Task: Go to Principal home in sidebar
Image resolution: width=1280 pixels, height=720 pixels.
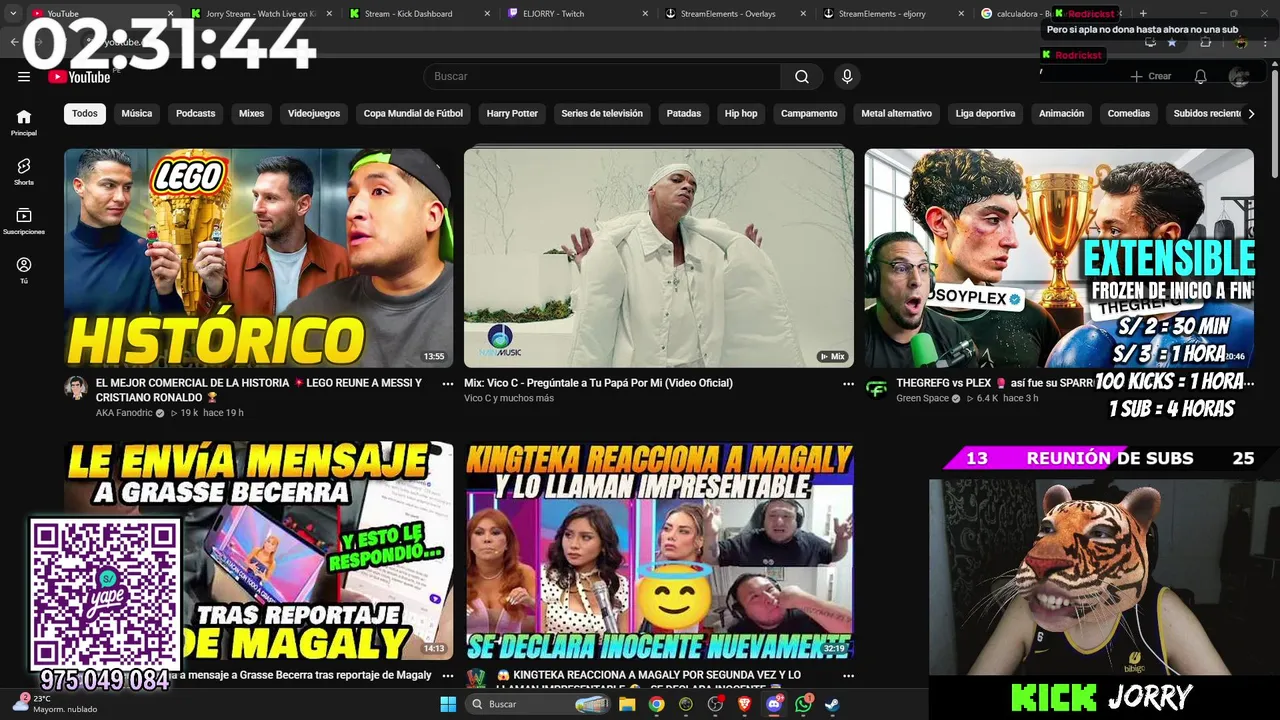Action: 24,122
